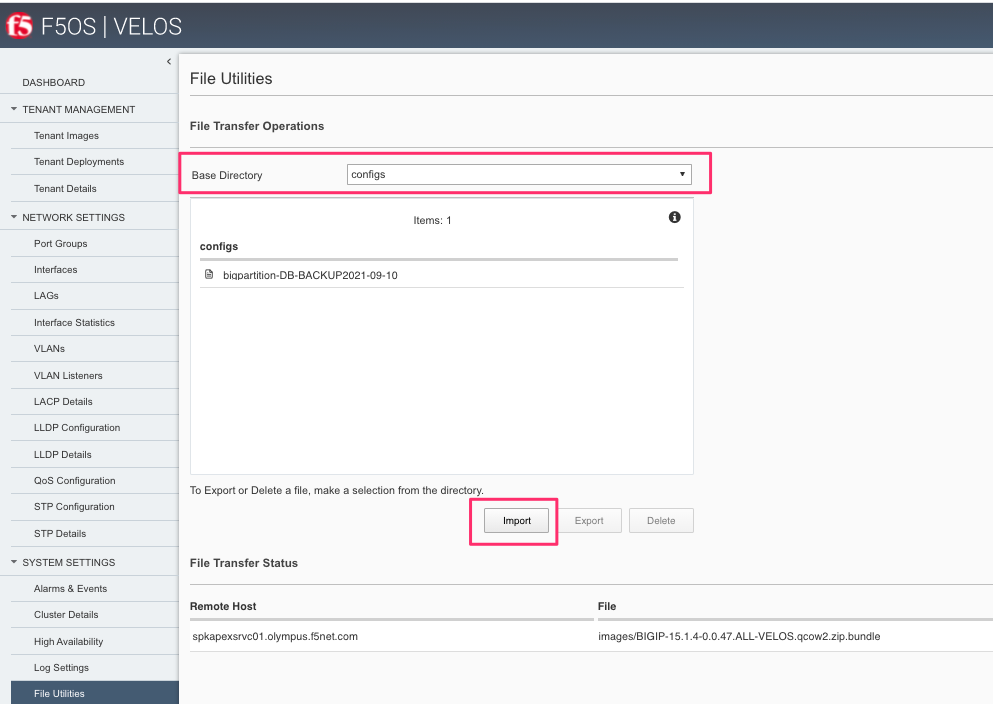View Interface Statistics
The width and height of the screenshot is (993, 704).
(74, 322)
